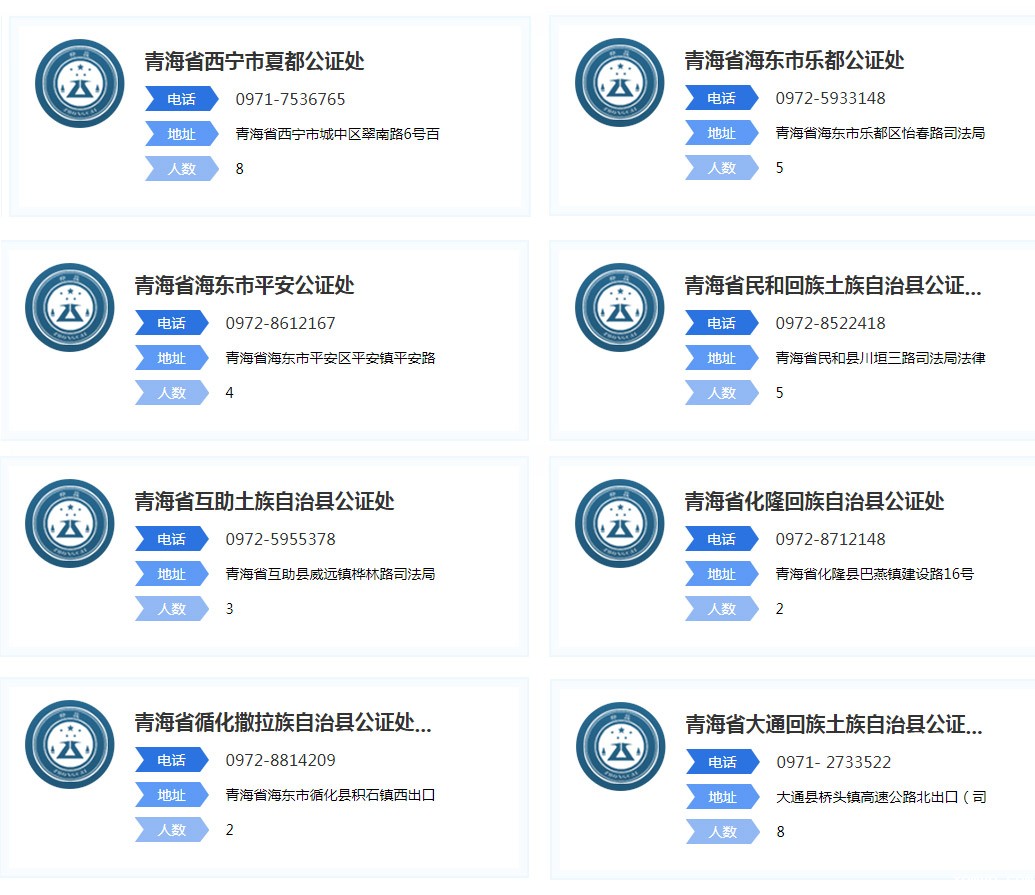The height and width of the screenshot is (895, 1035).
Task: Click the 青海省海东市平安公证处 emblem logo
Action: tap(69, 307)
